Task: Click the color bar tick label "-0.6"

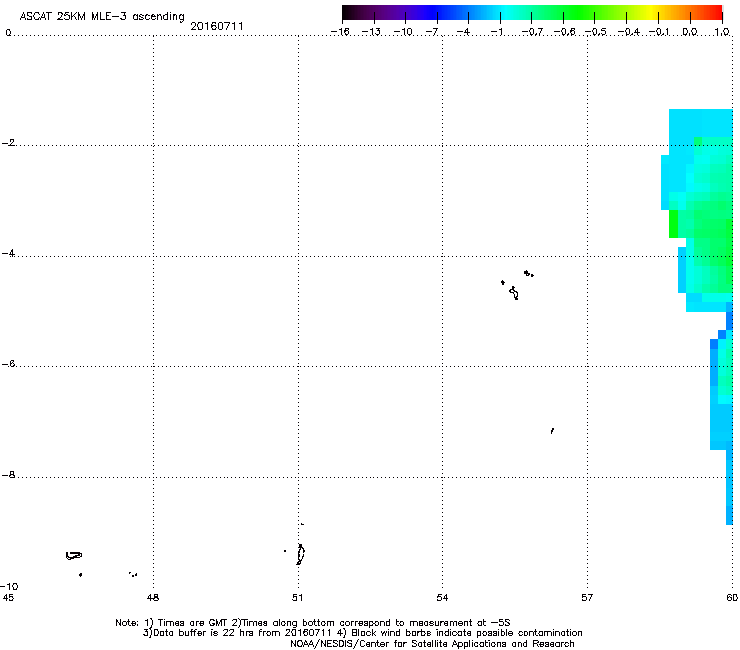Action: 564,32
